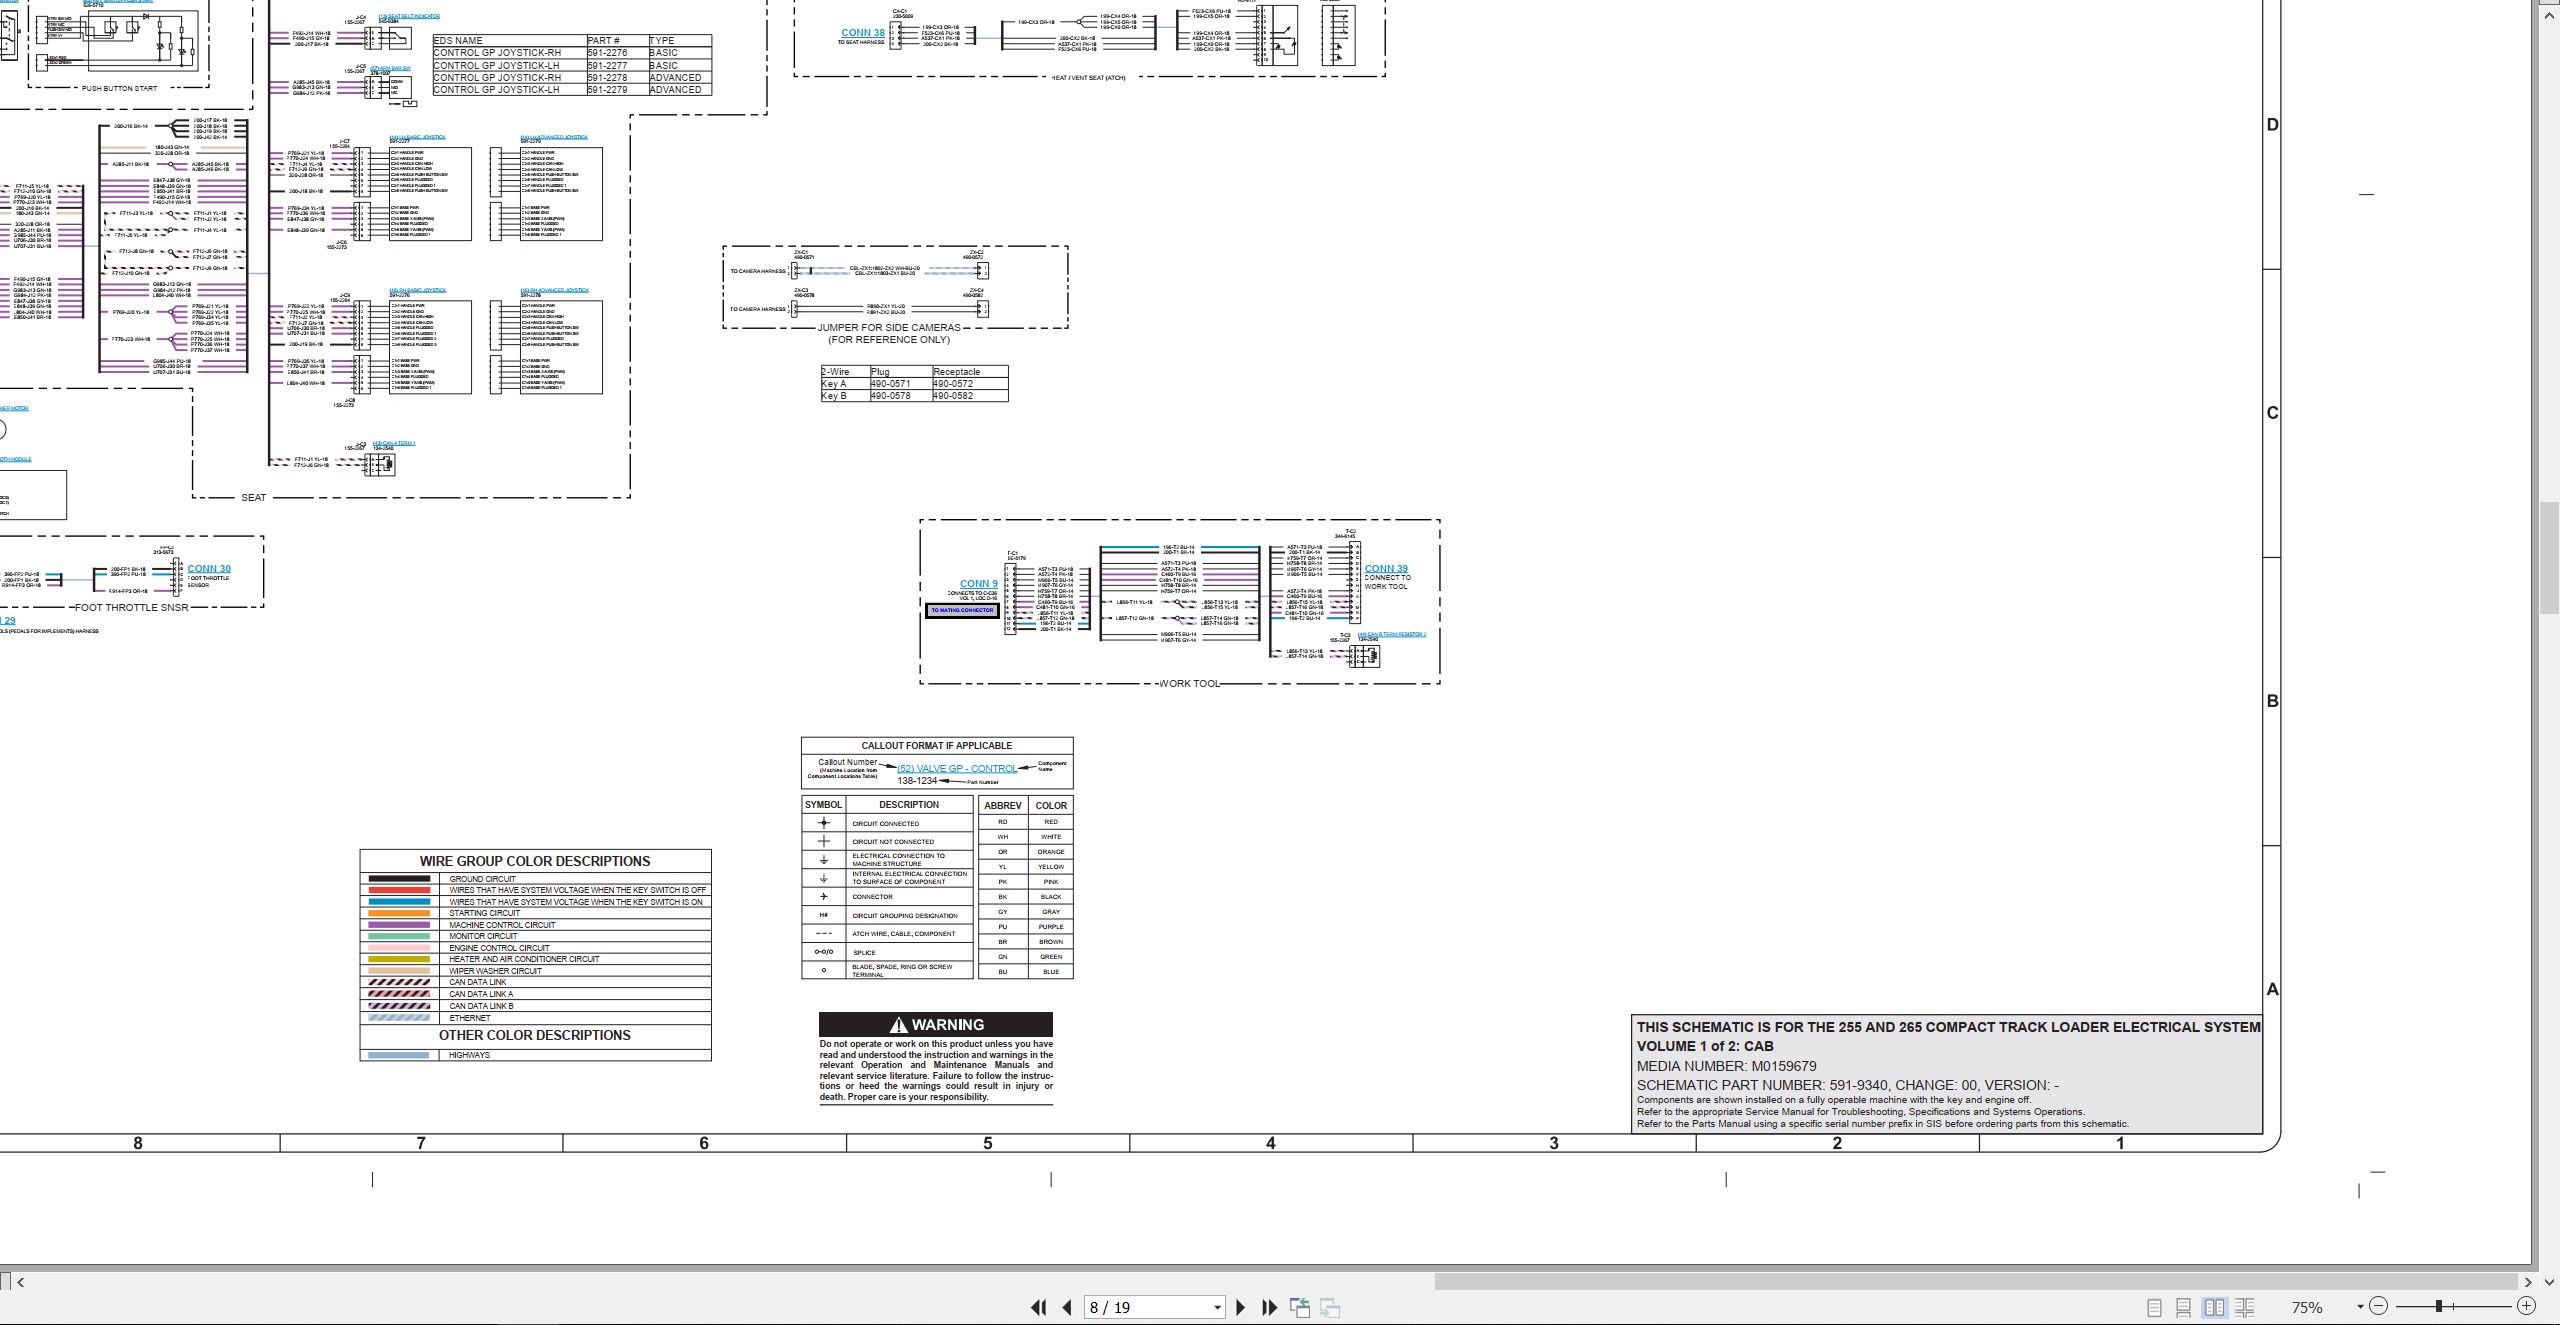Click the 490-0582 receptacle cell

969,396
